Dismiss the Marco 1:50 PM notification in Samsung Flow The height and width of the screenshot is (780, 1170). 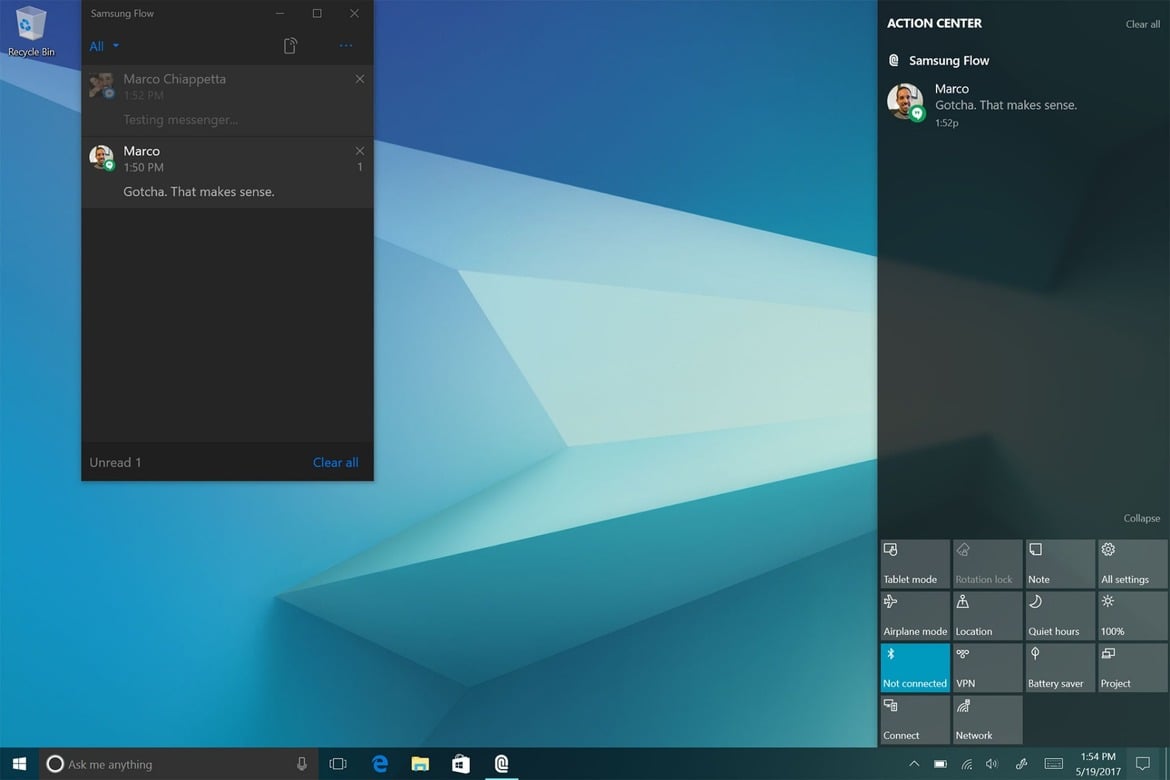pyautogui.click(x=360, y=151)
